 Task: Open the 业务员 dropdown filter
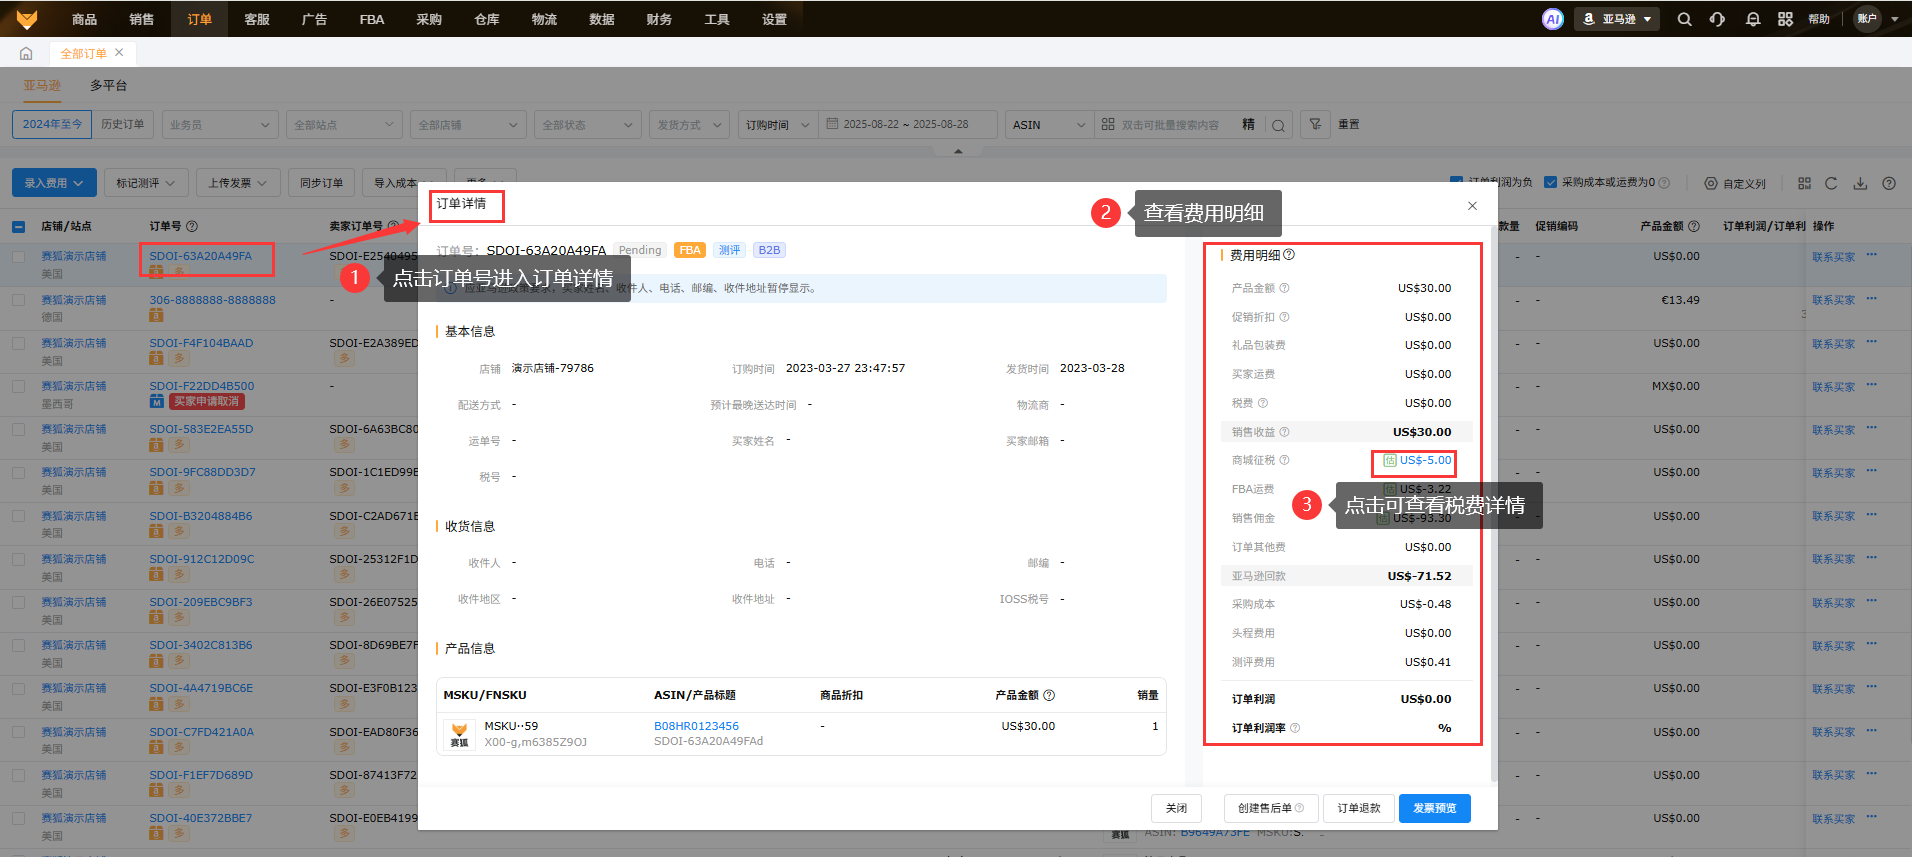[220, 125]
